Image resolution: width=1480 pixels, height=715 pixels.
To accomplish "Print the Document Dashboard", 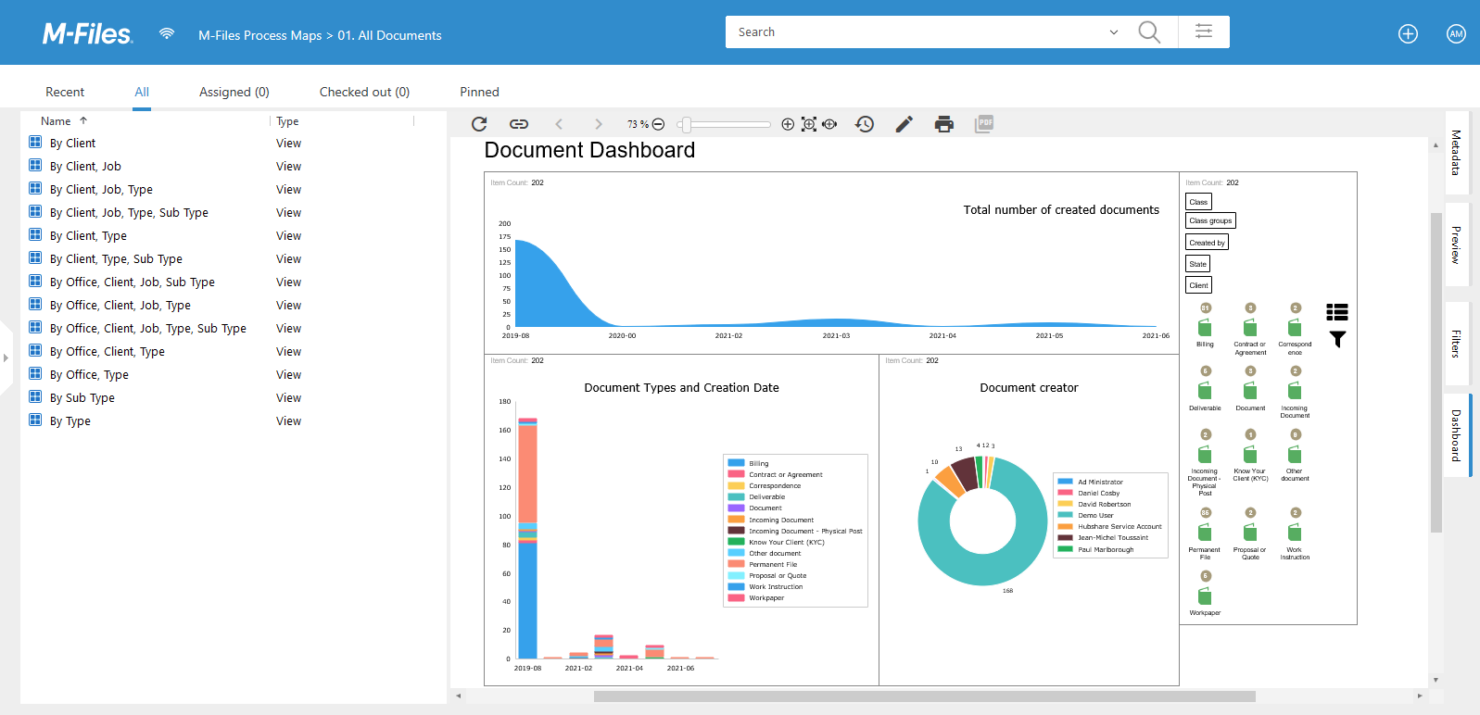I will point(944,123).
